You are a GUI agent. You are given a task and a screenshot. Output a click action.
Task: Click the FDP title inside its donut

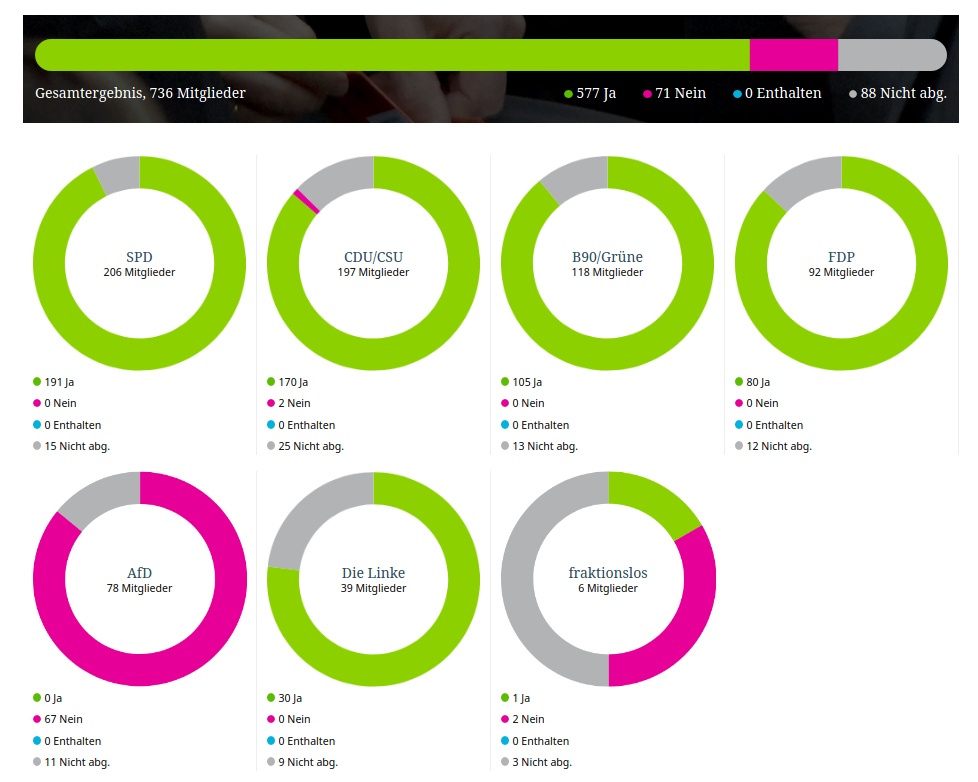841,257
